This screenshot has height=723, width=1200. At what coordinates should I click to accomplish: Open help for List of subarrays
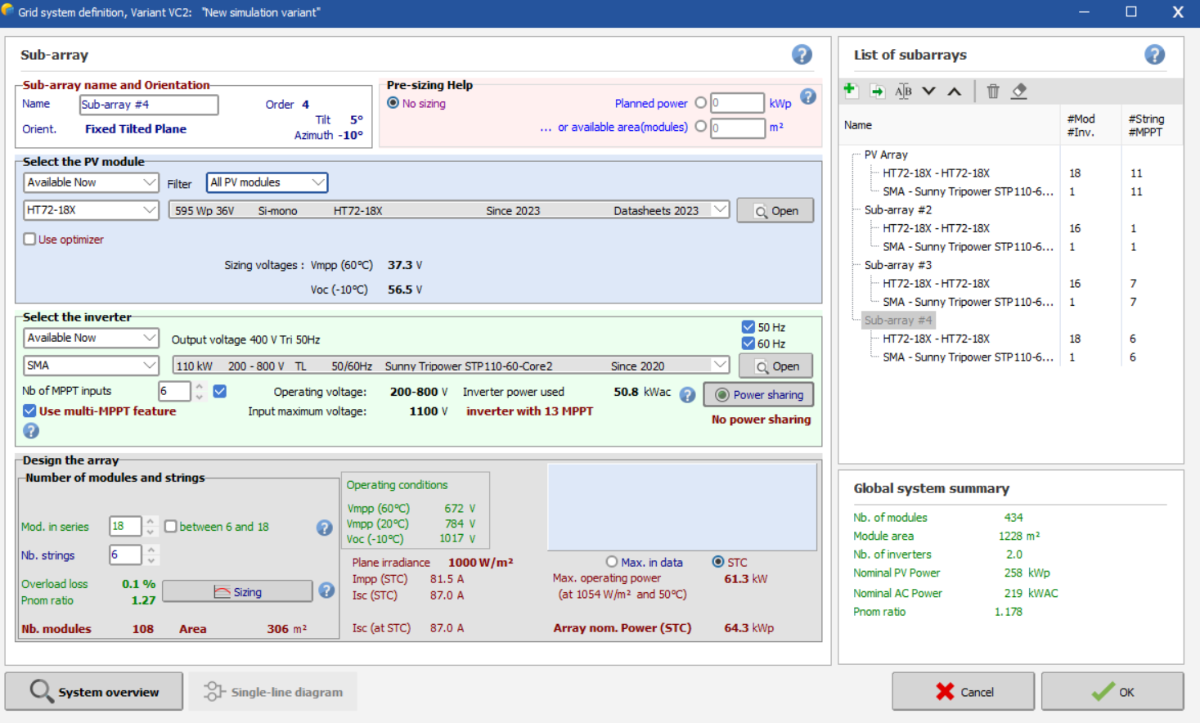coord(1155,55)
